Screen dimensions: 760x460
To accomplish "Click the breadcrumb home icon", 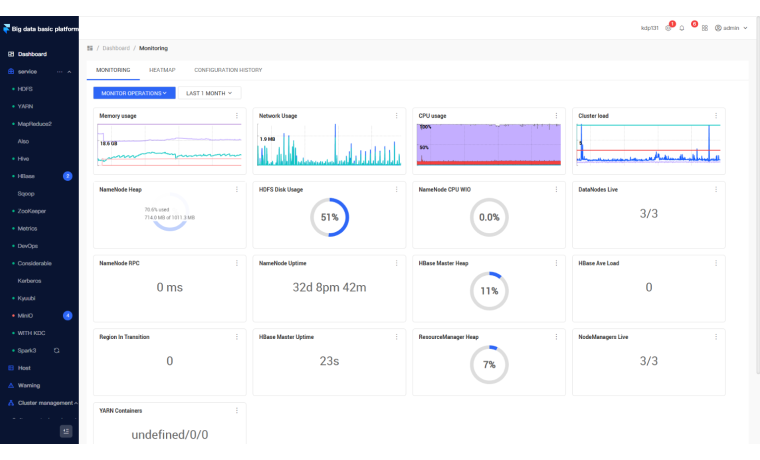I will (x=90, y=48).
